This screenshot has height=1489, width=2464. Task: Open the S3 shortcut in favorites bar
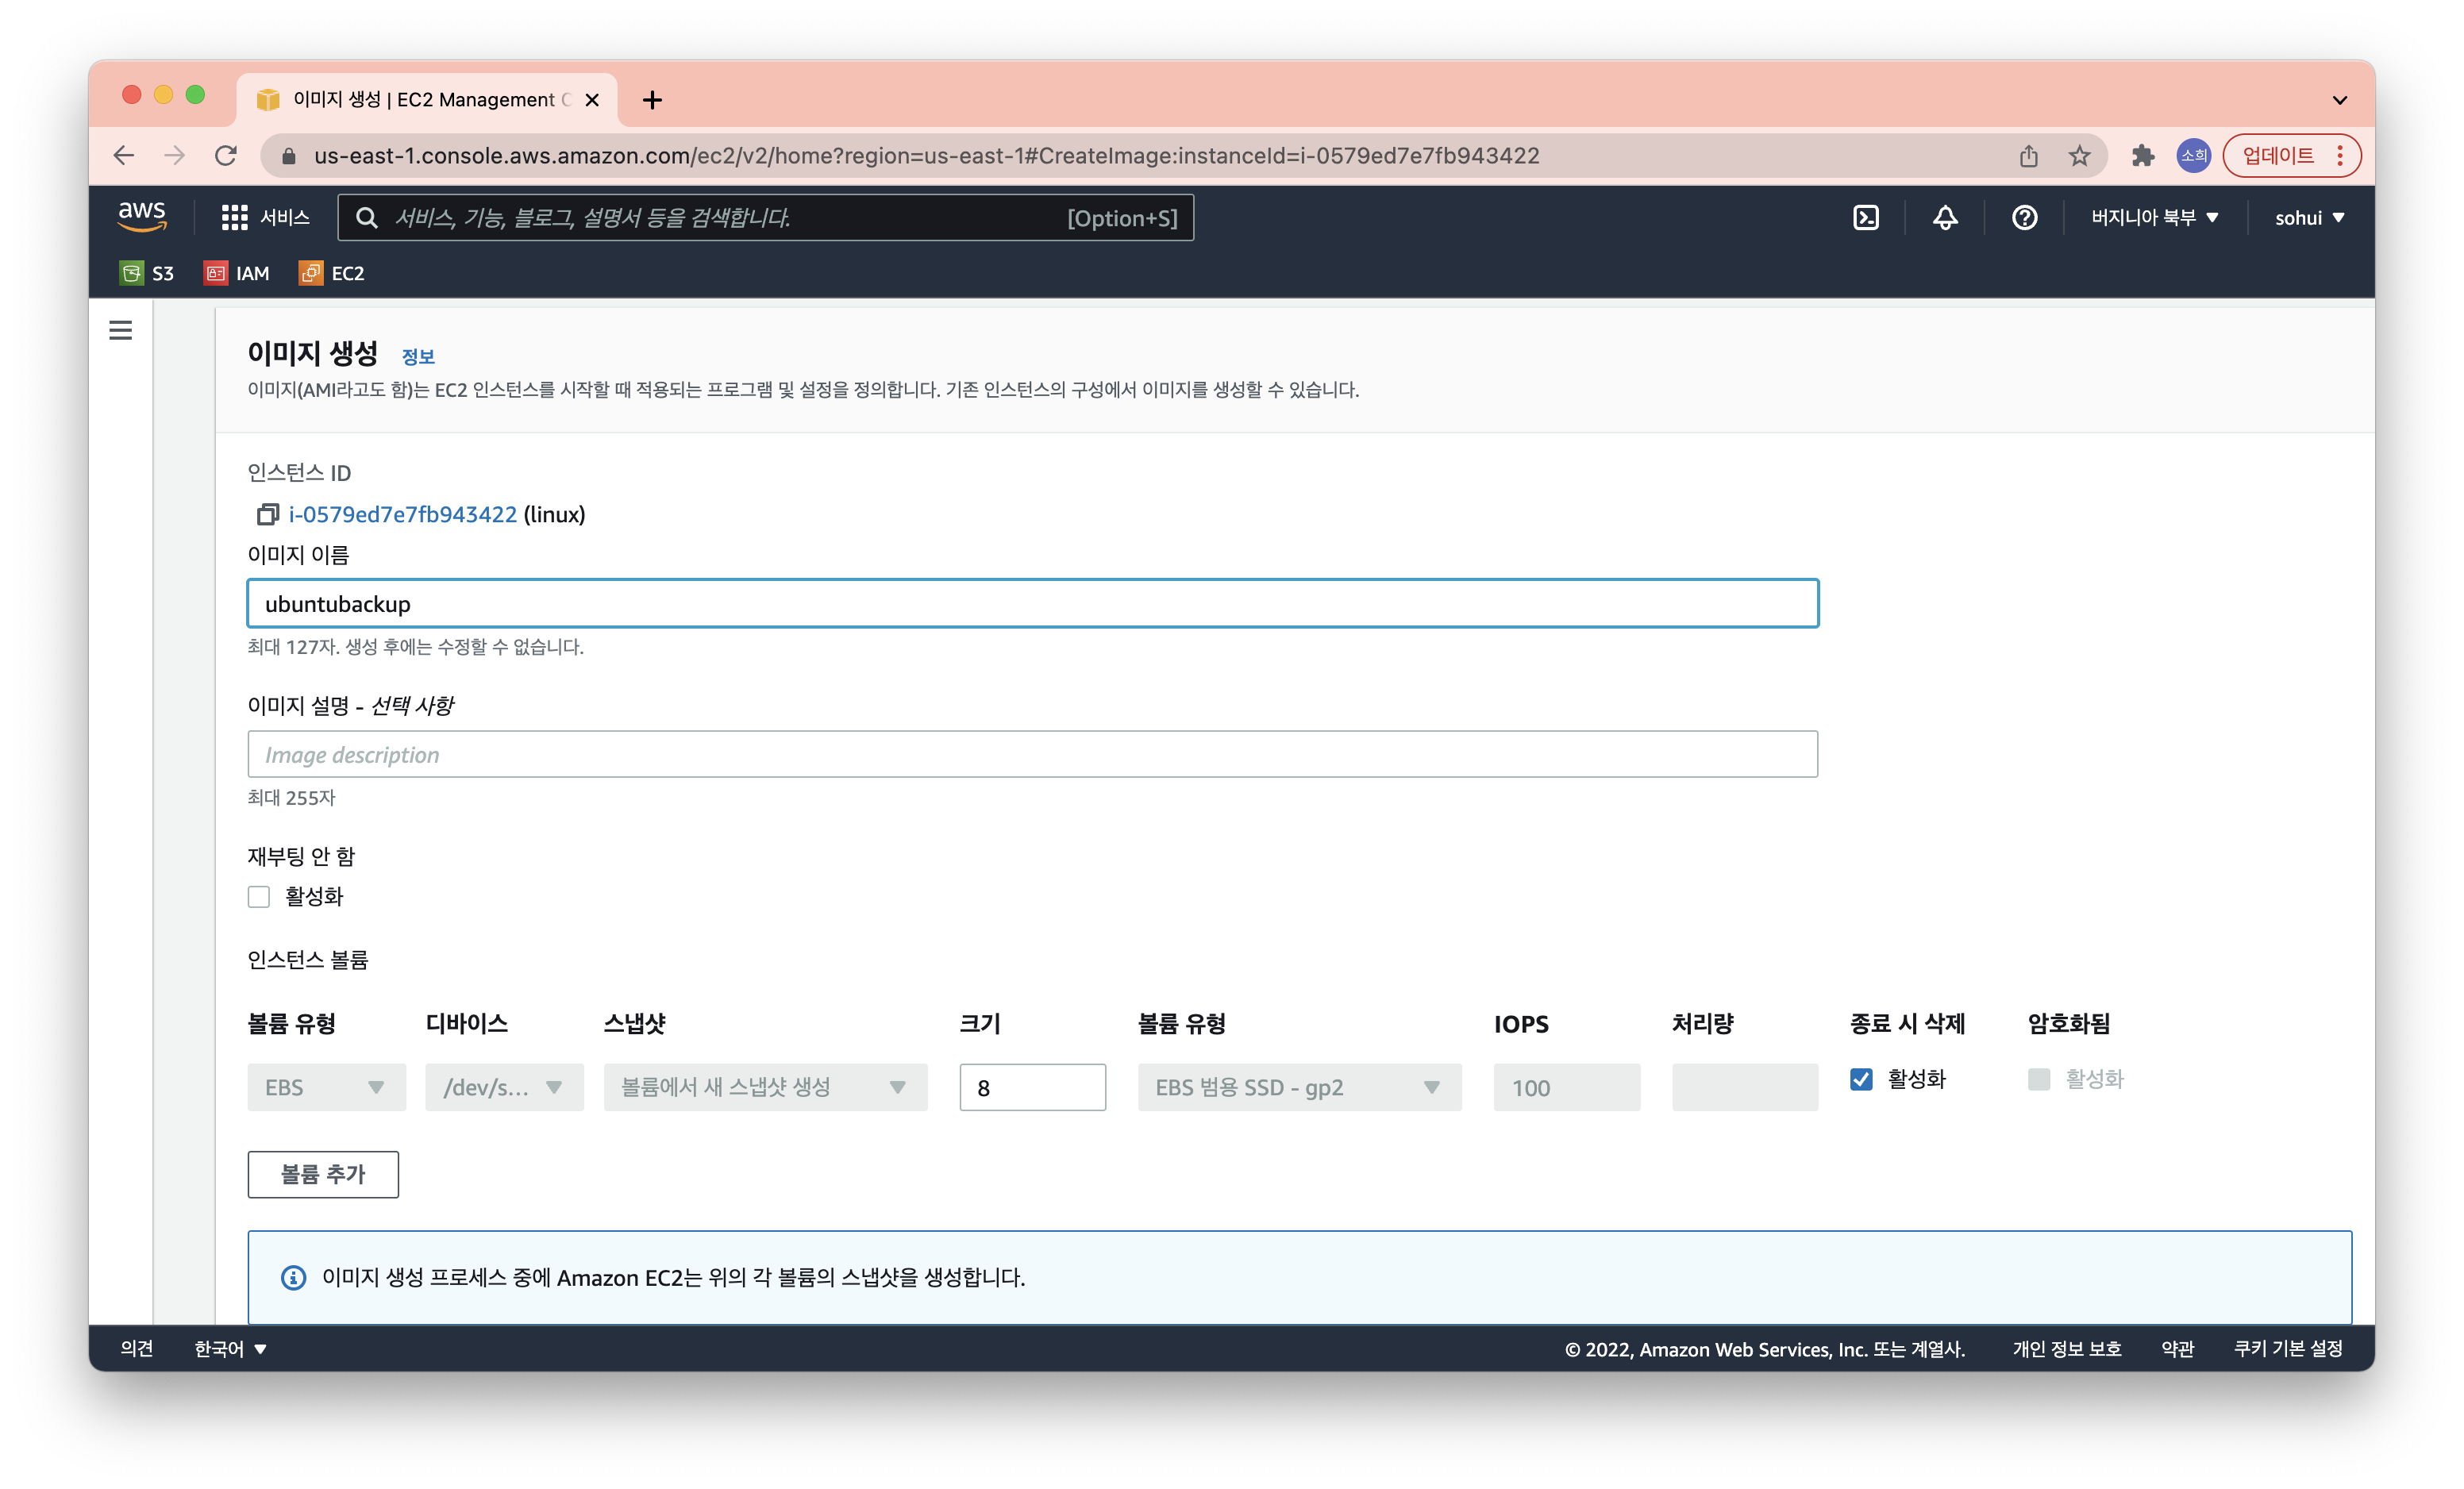pos(147,273)
